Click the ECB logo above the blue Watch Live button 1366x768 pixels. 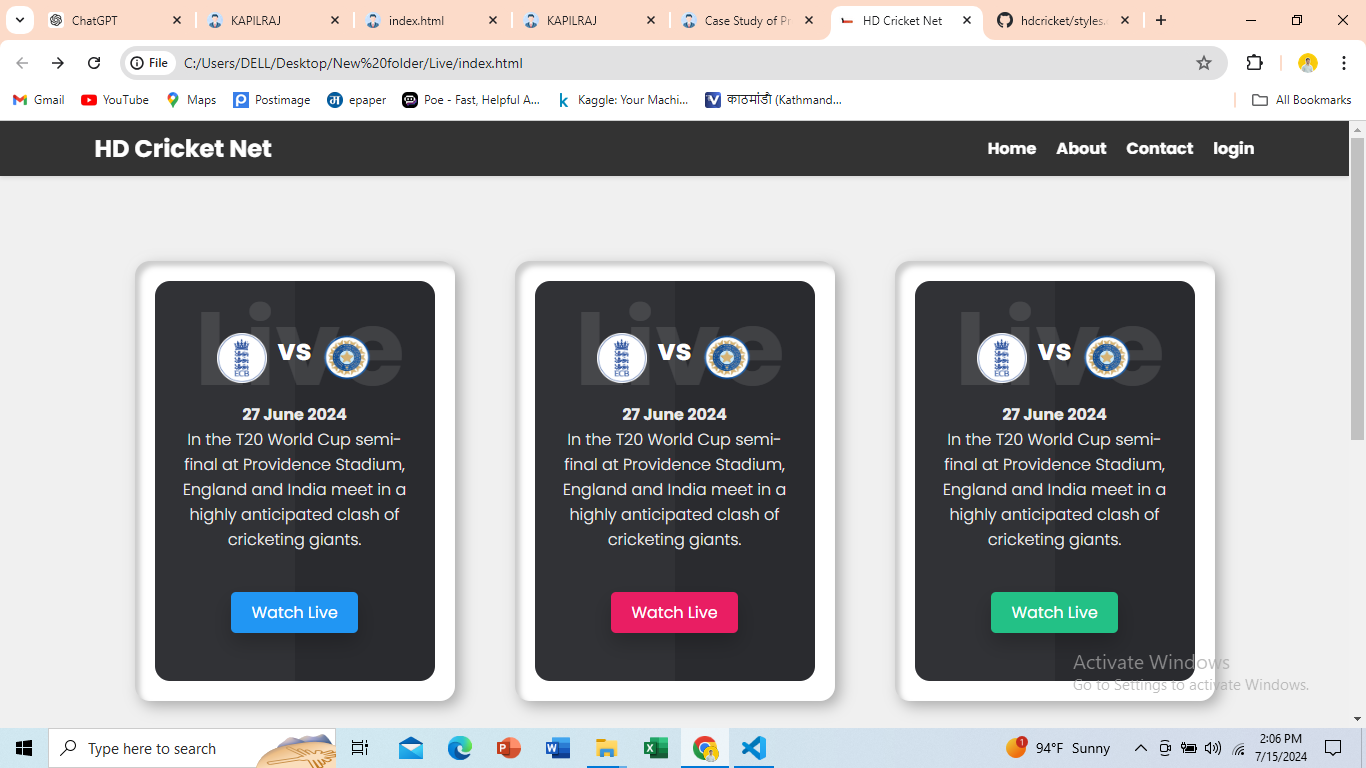pos(242,358)
